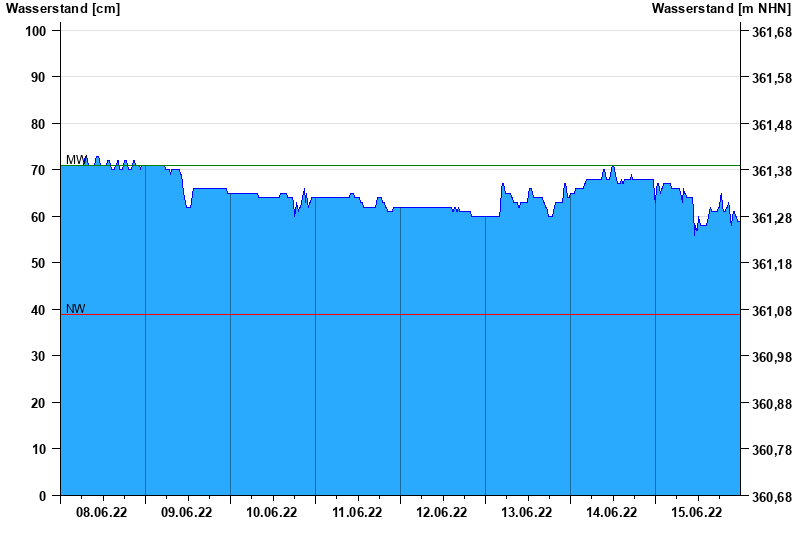This screenshot has height=550, width=800.
Task: Click the 361,48 value on the right axis
Action: 772,125
